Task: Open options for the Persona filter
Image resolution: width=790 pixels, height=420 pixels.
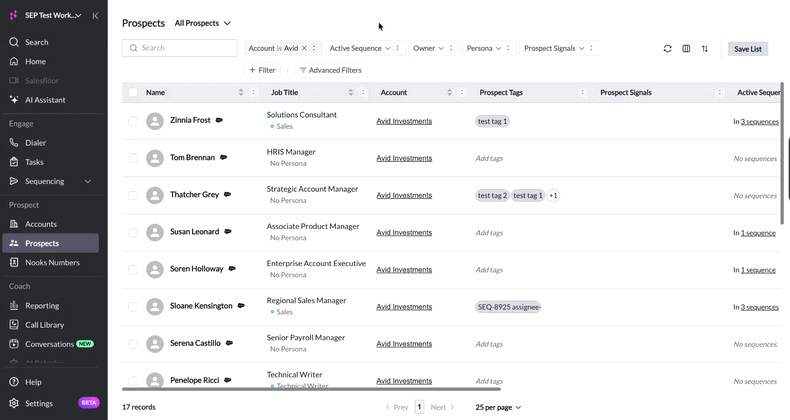Action: tap(508, 48)
